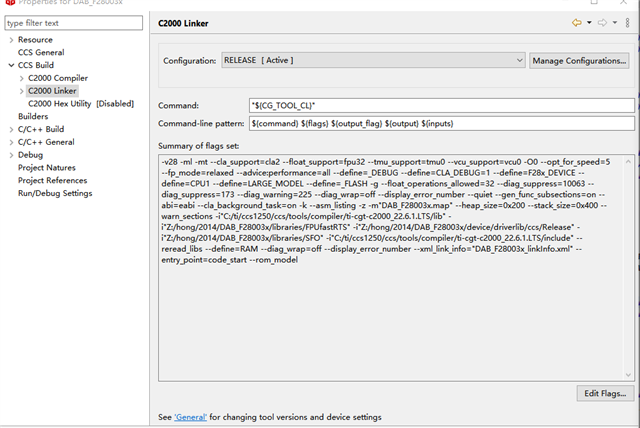This screenshot has height=428, width=640.
Task: Expand the C2000 Linker node
Action: [x=21, y=91]
